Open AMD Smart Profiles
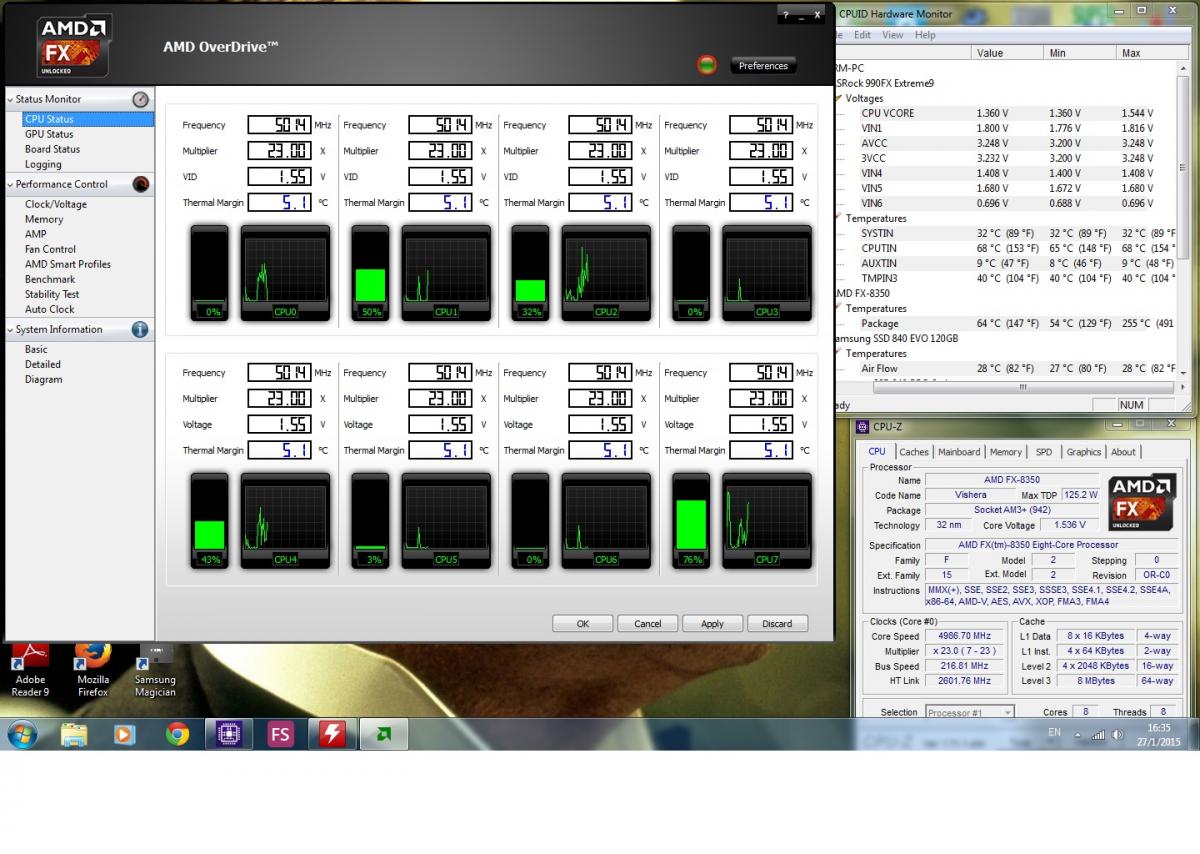 [68, 264]
